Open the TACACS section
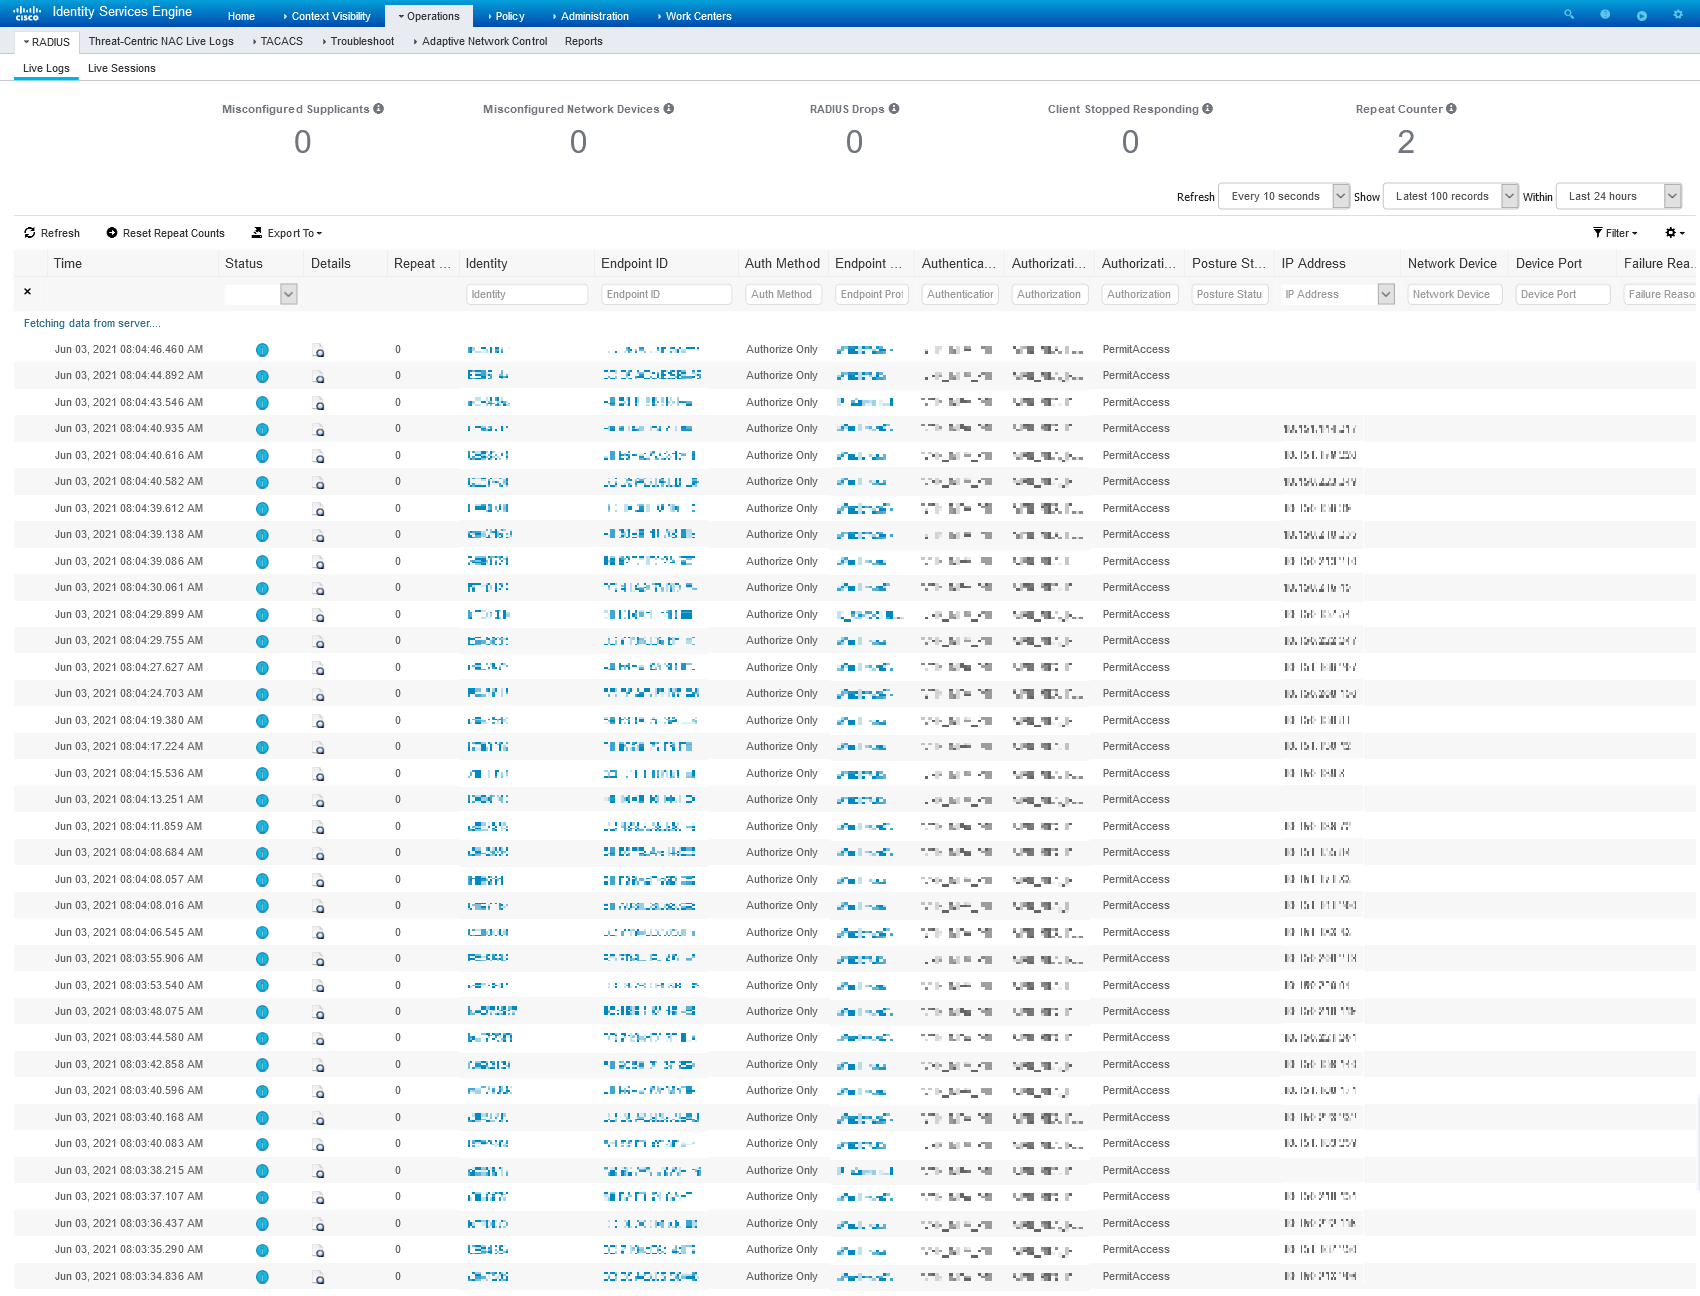The width and height of the screenshot is (1700, 1296). (280, 41)
